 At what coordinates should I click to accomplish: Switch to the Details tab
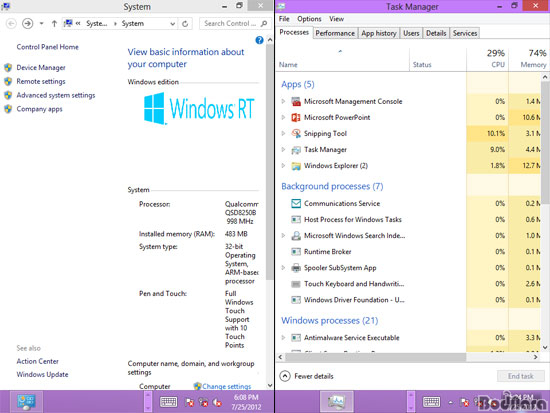(x=436, y=33)
